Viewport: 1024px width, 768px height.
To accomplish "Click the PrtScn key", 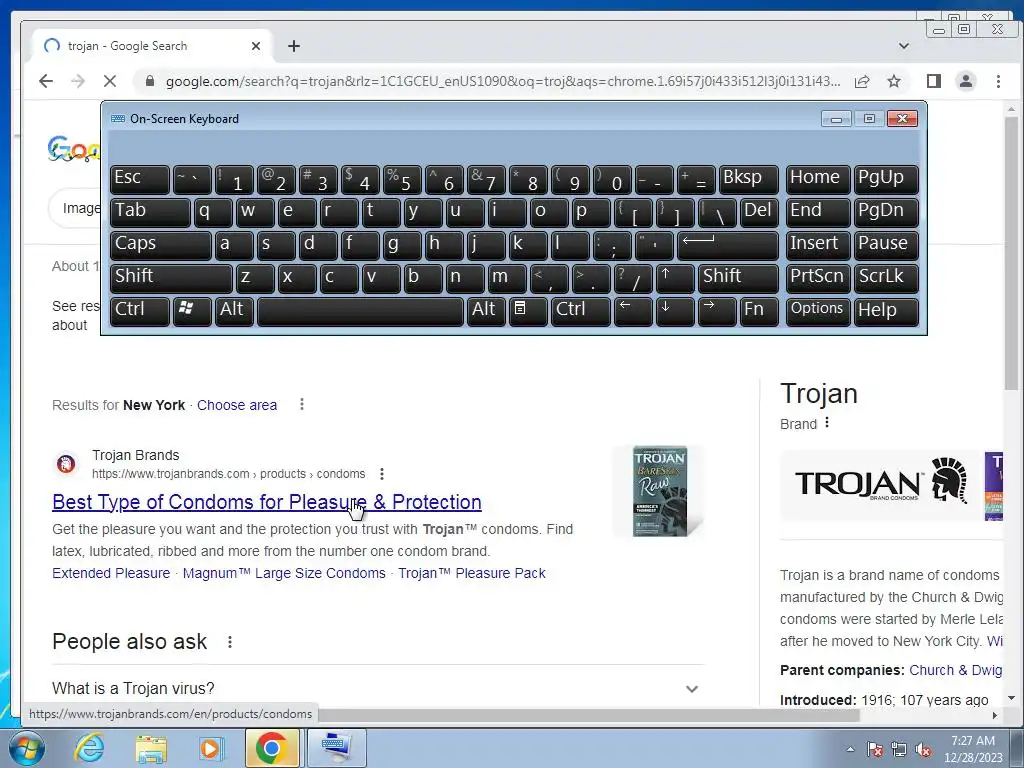I will (x=818, y=278).
